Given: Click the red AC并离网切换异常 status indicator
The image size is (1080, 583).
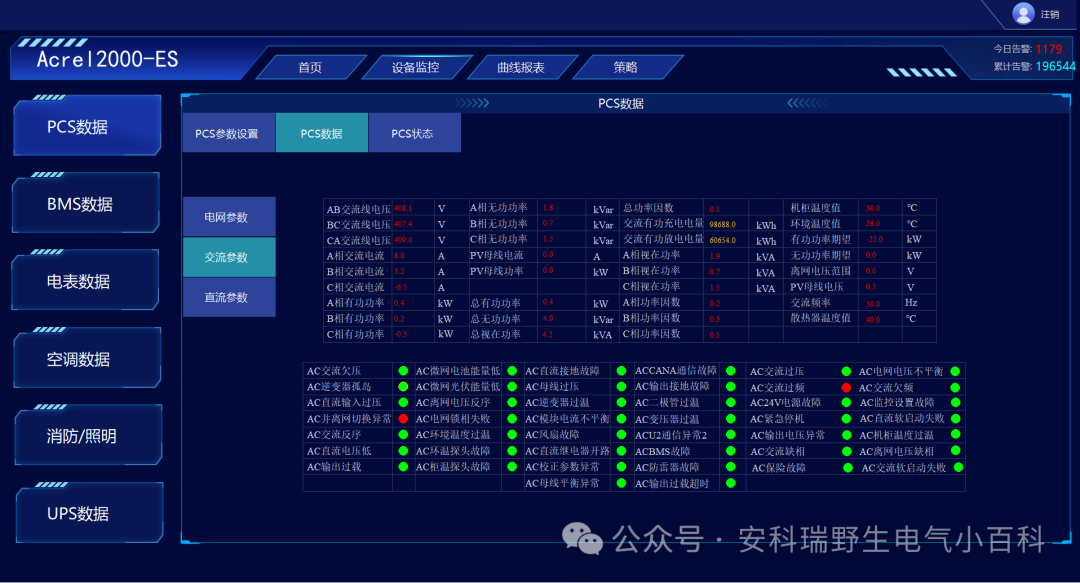Looking at the screenshot, I should coord(403,418).
